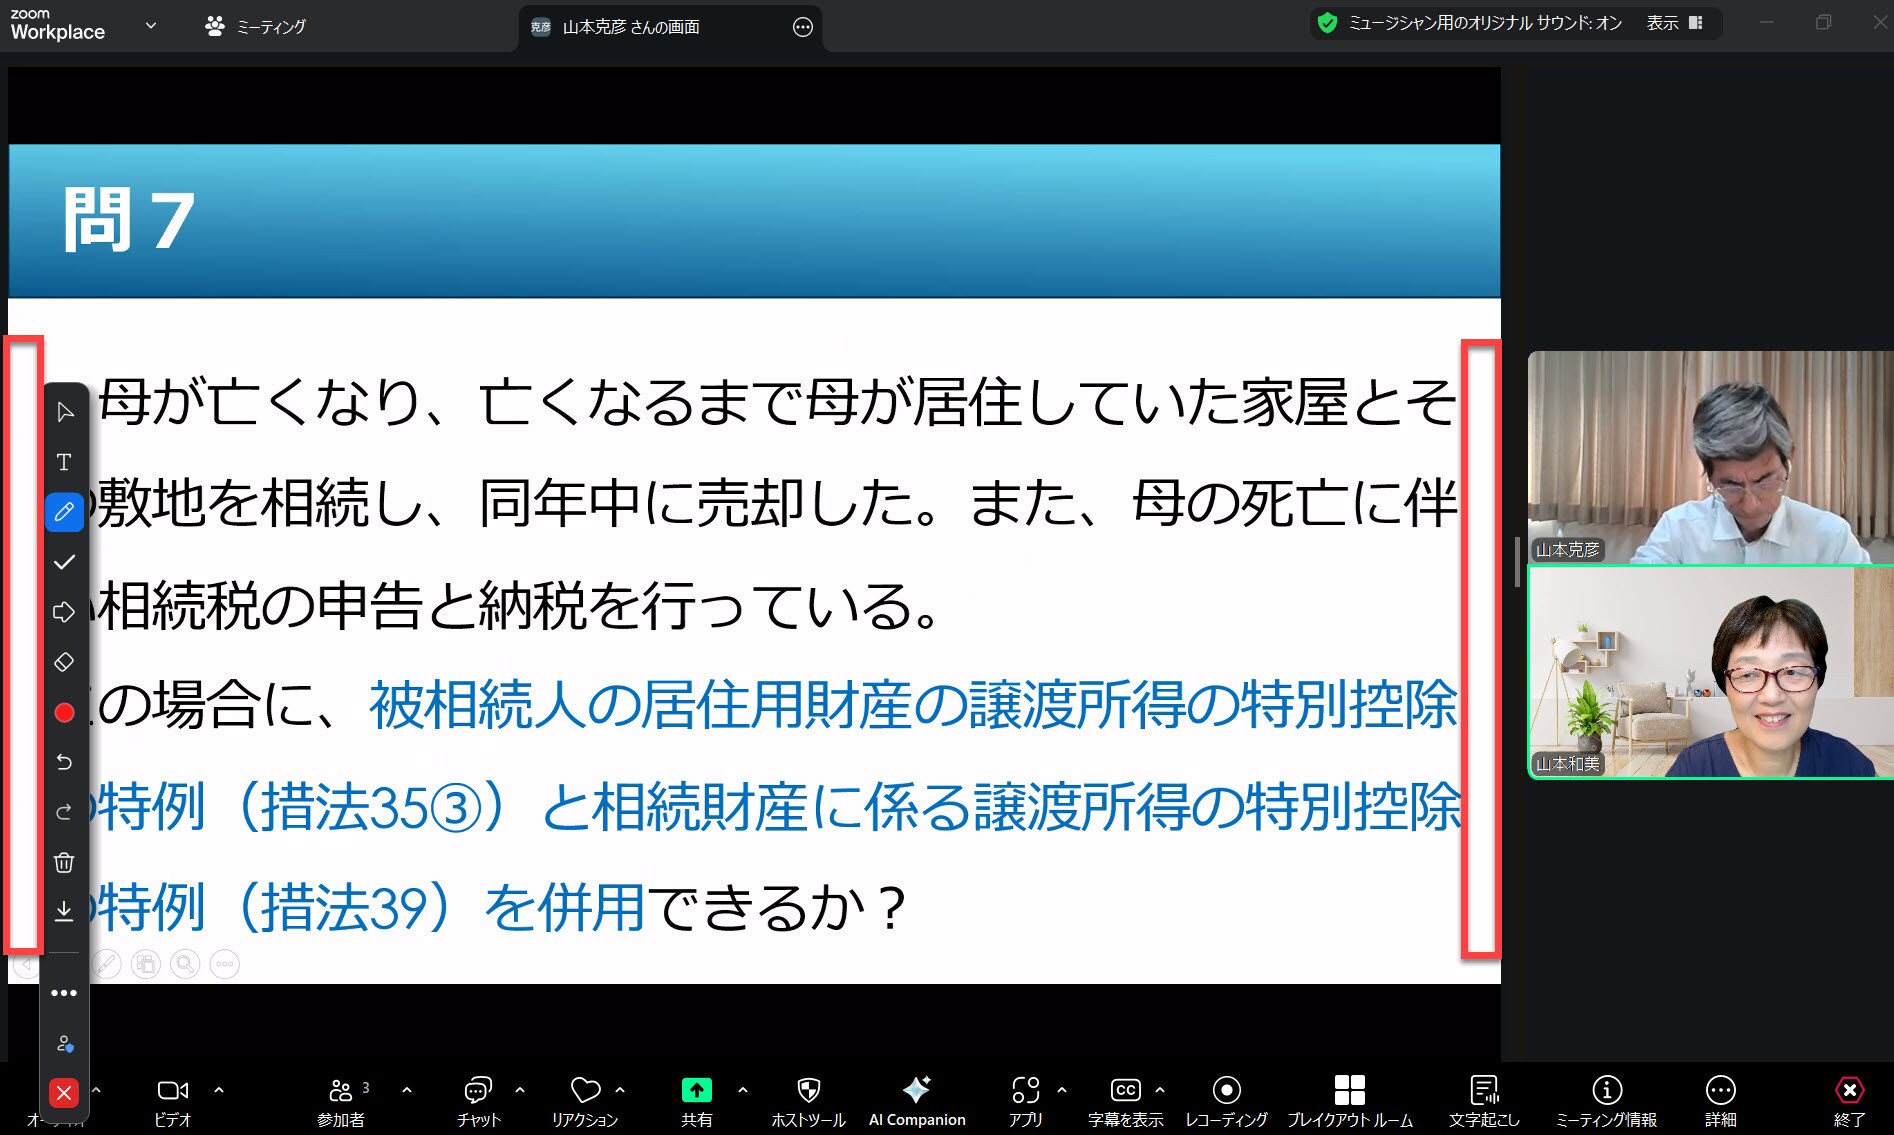The width and height of the screenshot is (1894, 1135).
Task: Open the Meeting tab at top
Action: tap(256, 27)
